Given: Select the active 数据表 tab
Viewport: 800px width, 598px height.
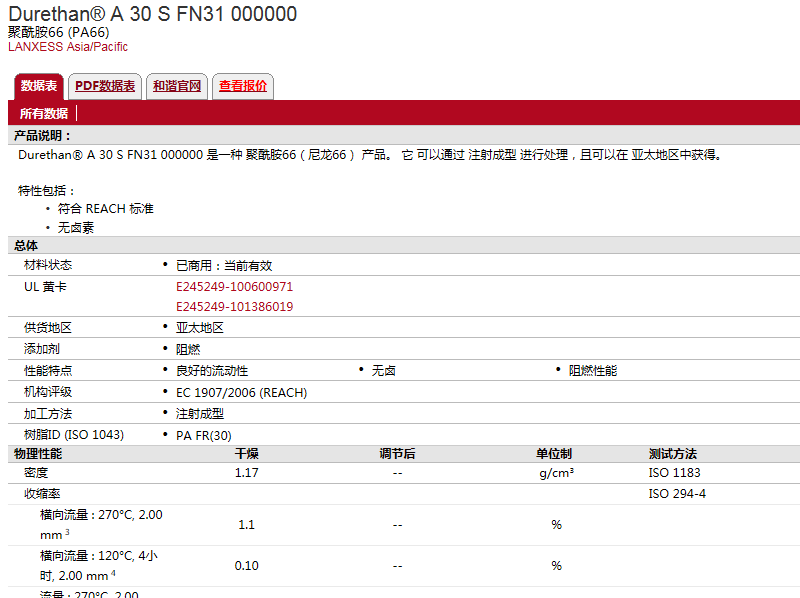Looking at the screenshot, I should click(39, 86).
